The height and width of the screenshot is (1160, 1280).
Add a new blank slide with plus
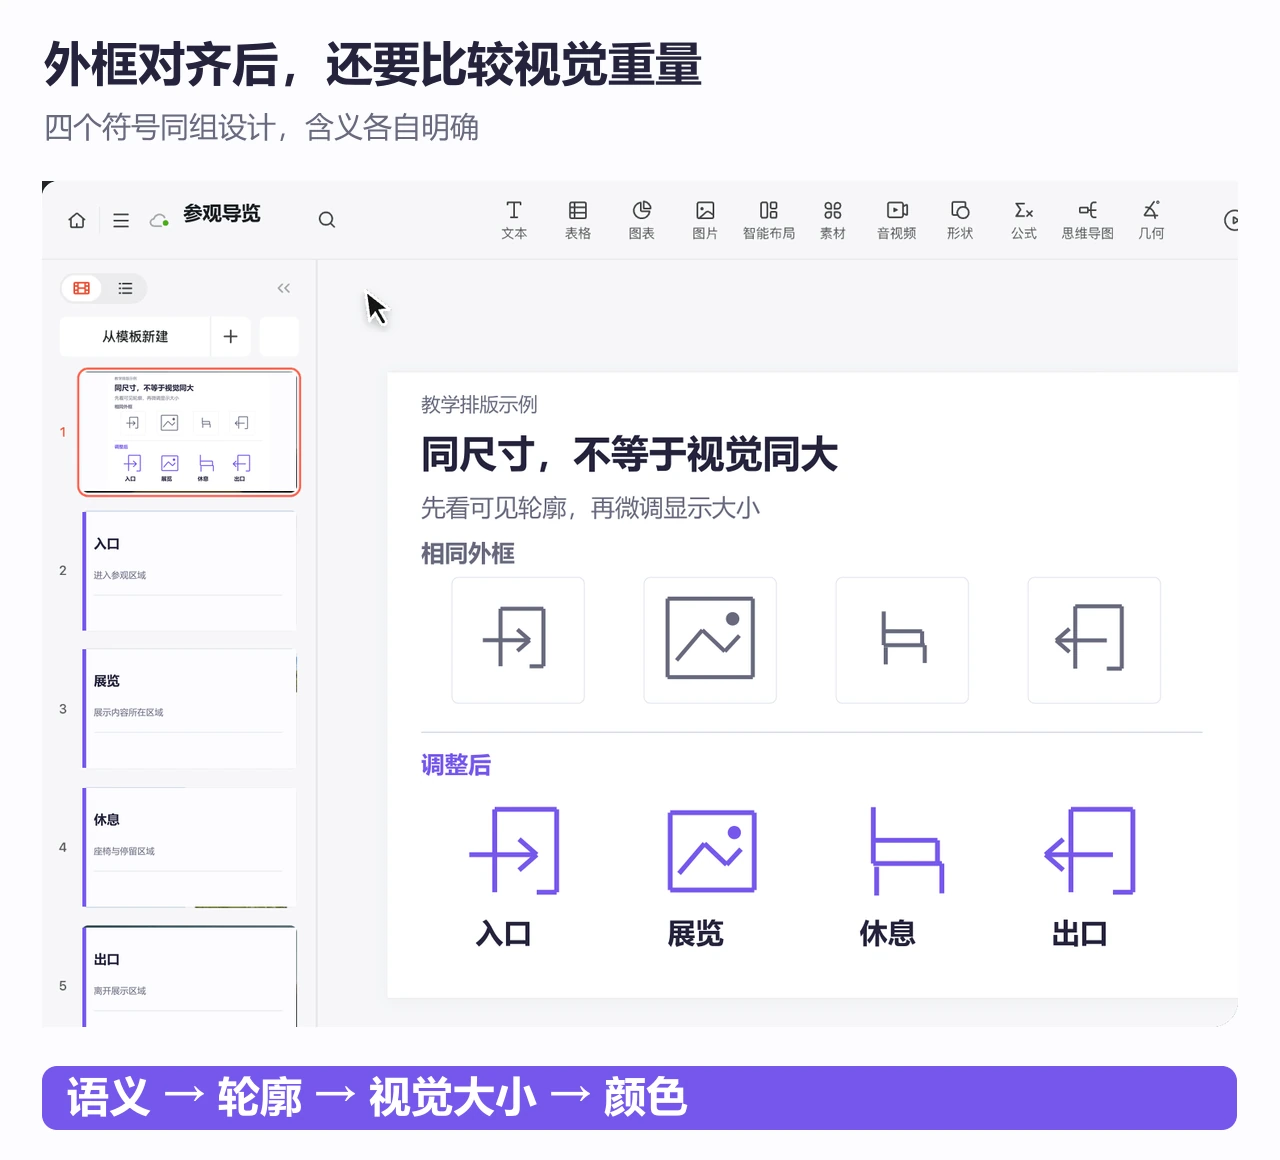[x=230, y=337]
